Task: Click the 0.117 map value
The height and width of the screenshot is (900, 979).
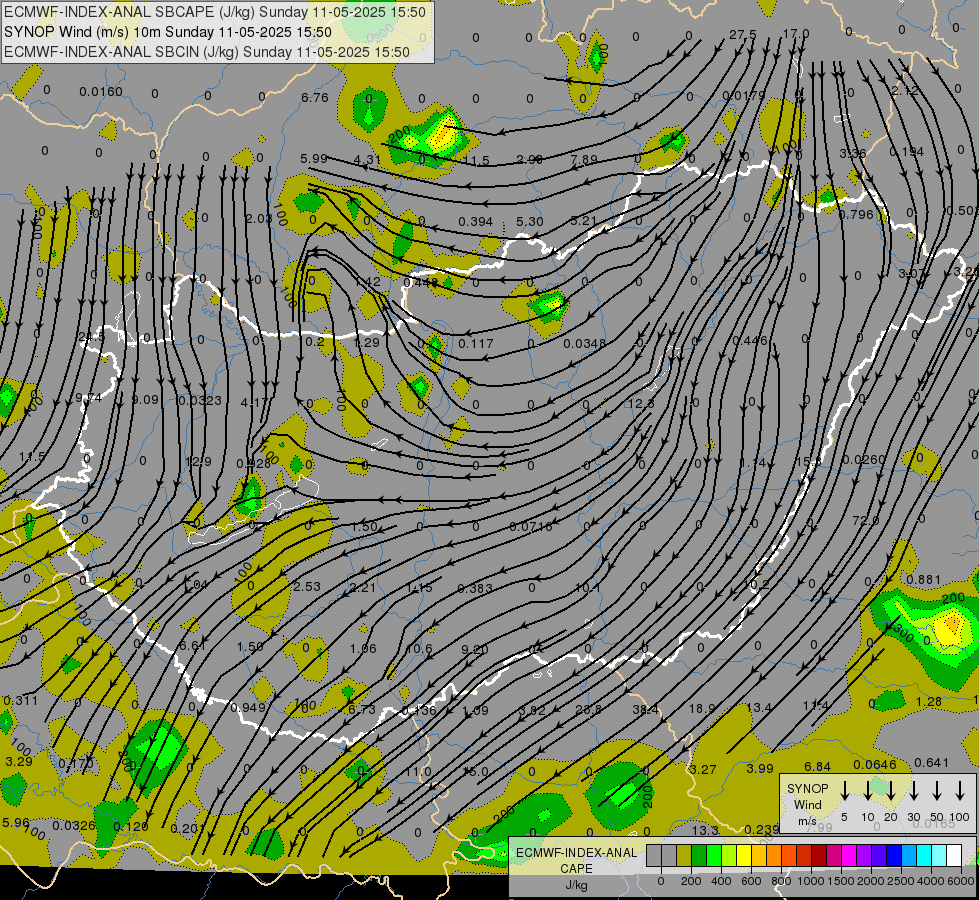Action: point(476,344)
